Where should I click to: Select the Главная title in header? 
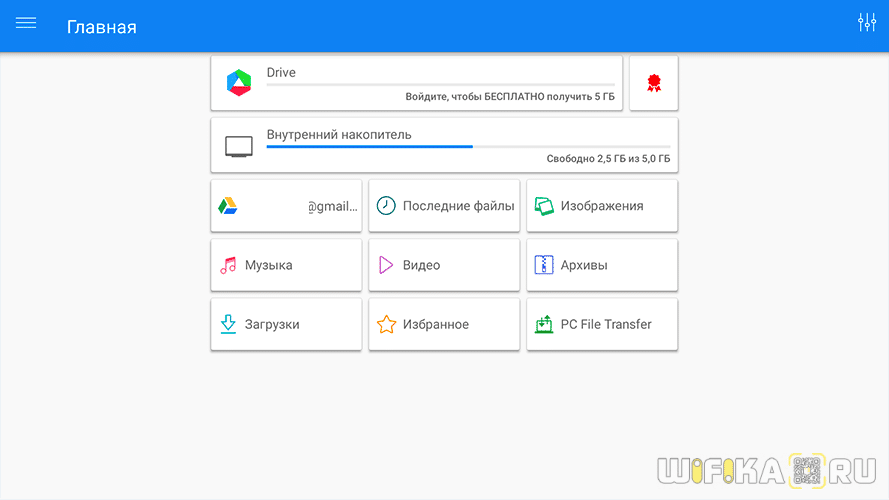[x=102, y=27]
